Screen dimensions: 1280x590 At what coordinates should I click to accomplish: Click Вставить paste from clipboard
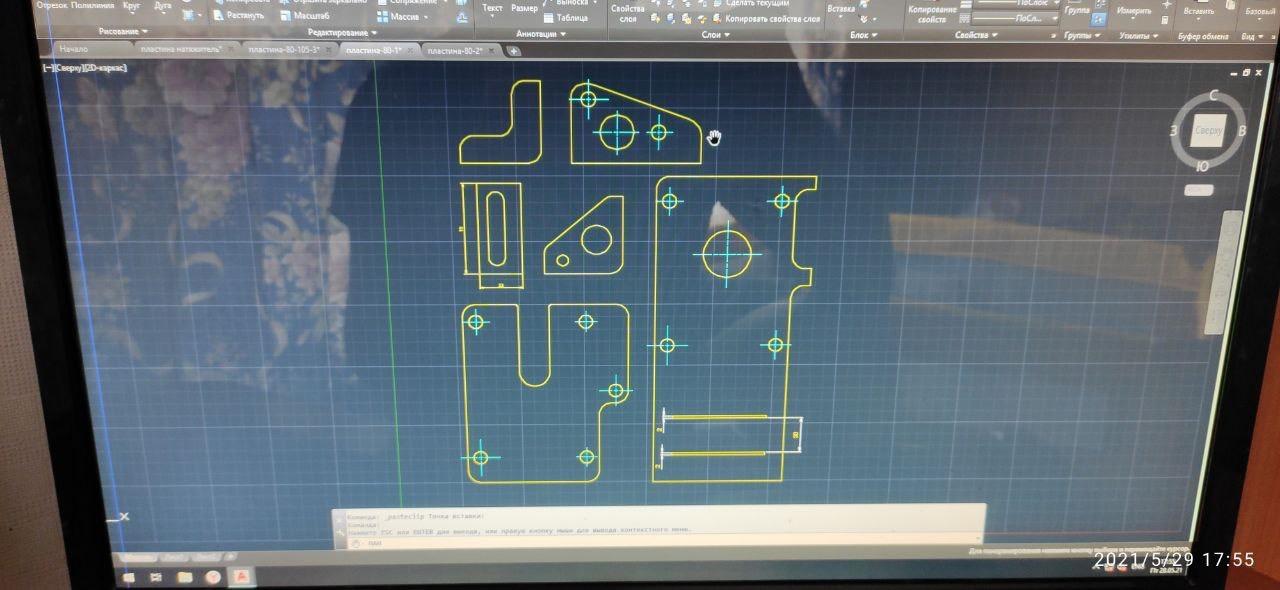coord(1198,11)
